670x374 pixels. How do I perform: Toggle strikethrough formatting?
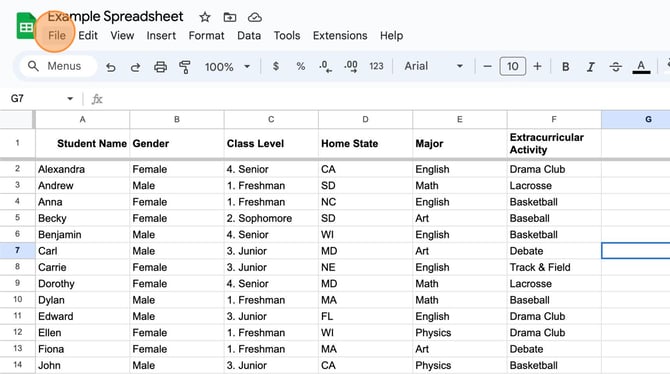tap(616, 67)
